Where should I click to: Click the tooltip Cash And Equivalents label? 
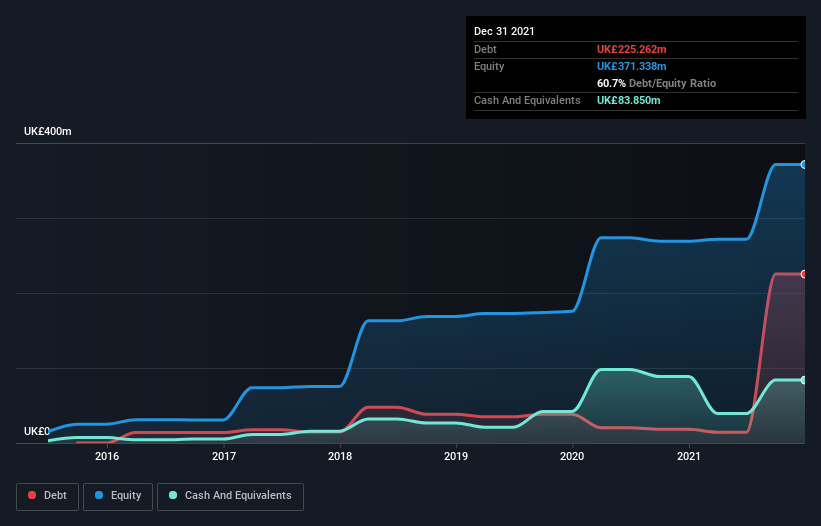click(x=527, y=100)
